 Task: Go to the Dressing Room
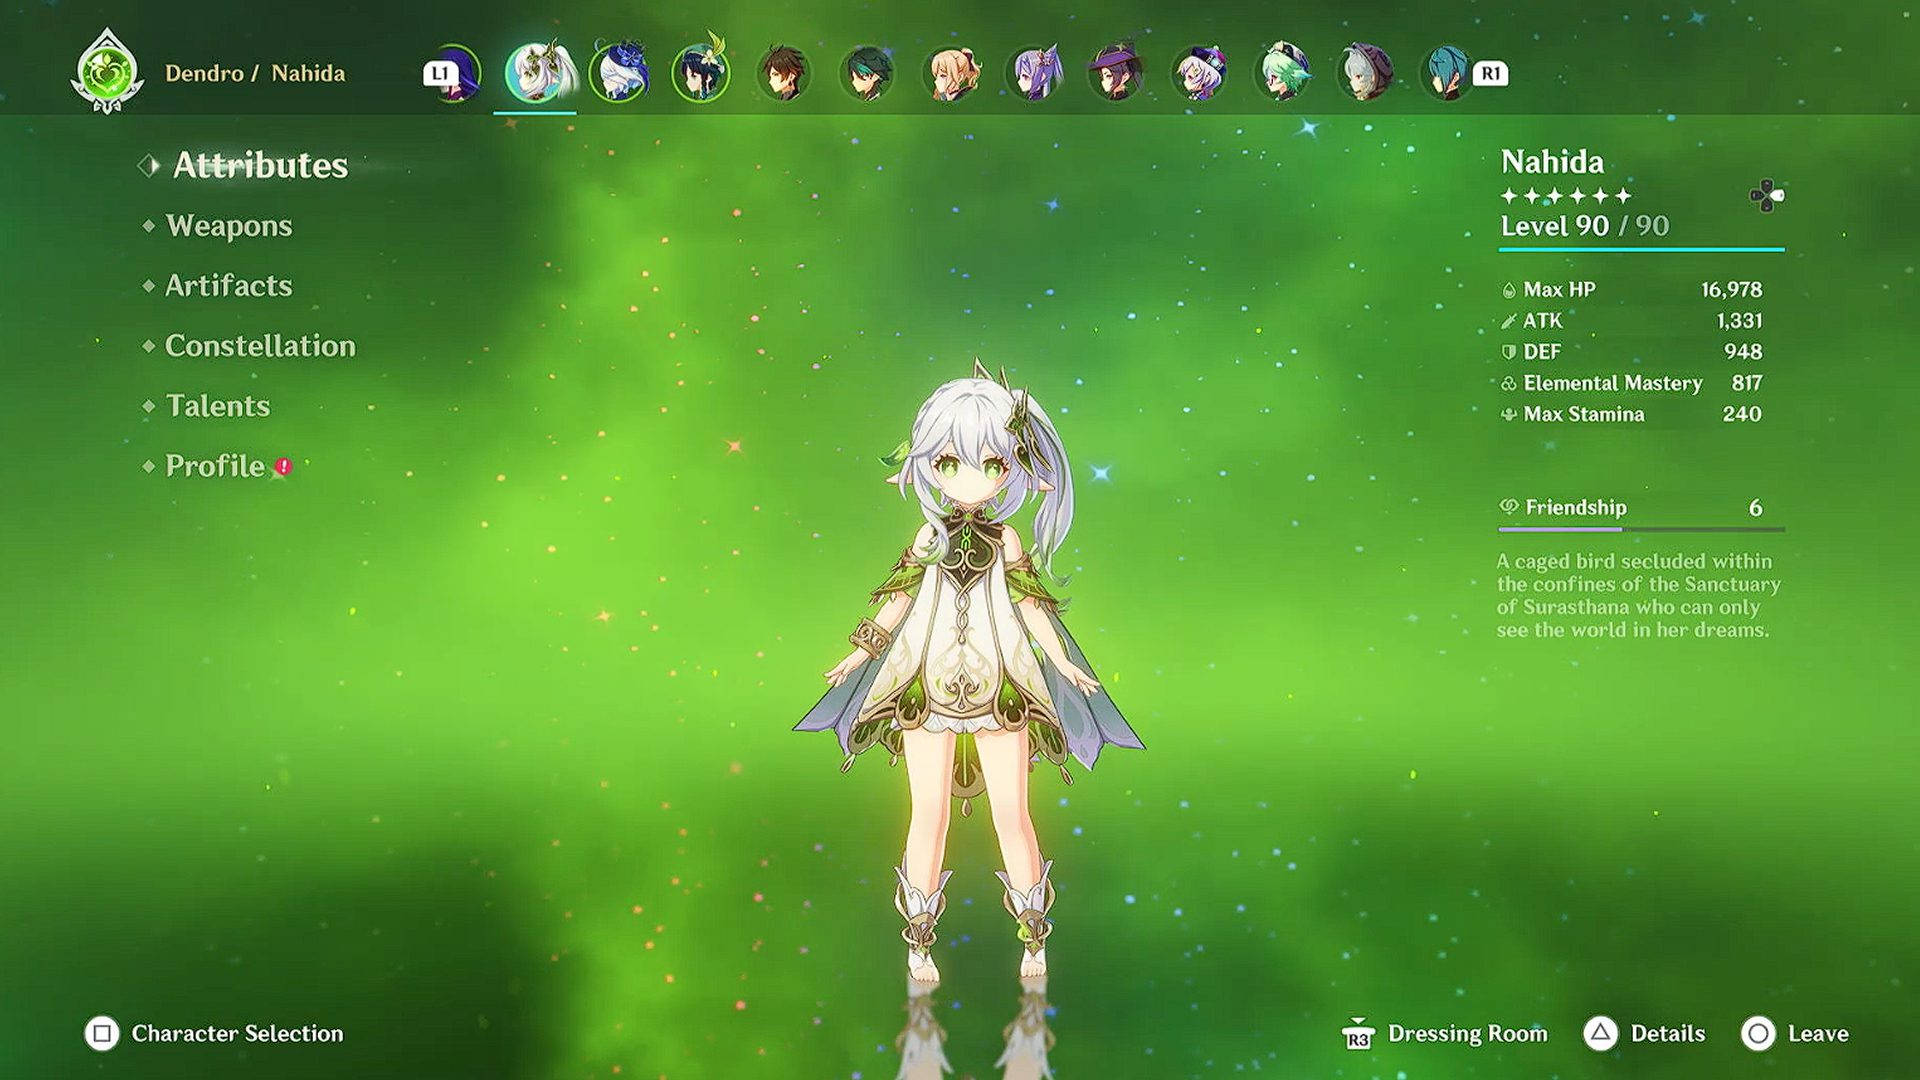(1467, 1033)
